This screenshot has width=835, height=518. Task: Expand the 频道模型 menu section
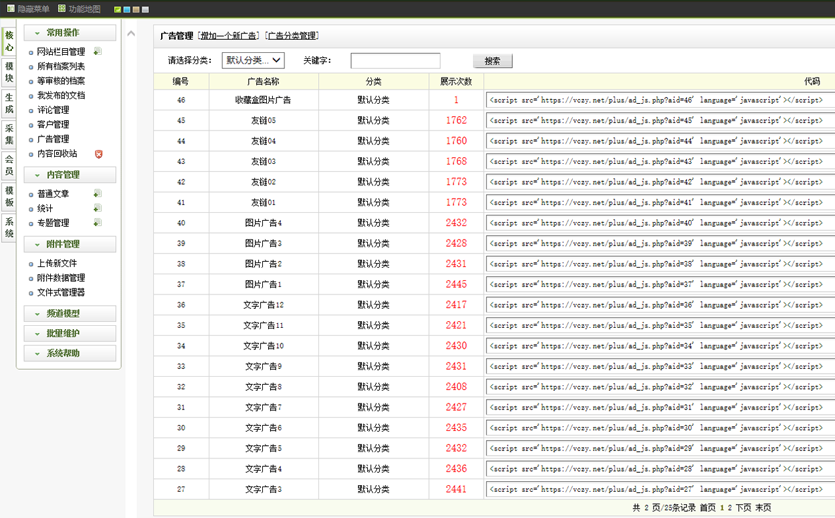pyautogui.click(x=70, y=314)
